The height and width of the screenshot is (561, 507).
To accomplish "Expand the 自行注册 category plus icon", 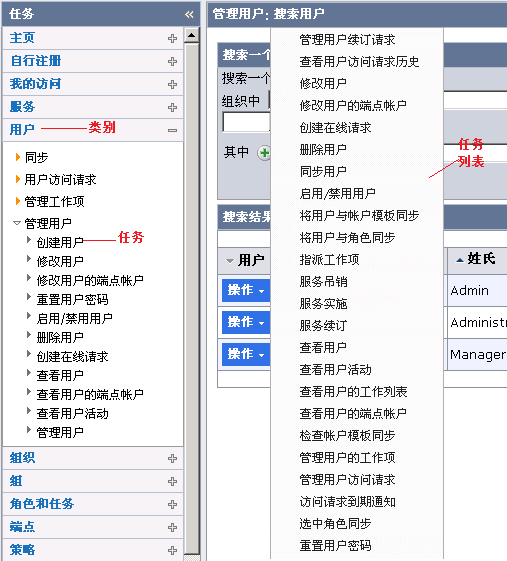I will tap(172, 61).
